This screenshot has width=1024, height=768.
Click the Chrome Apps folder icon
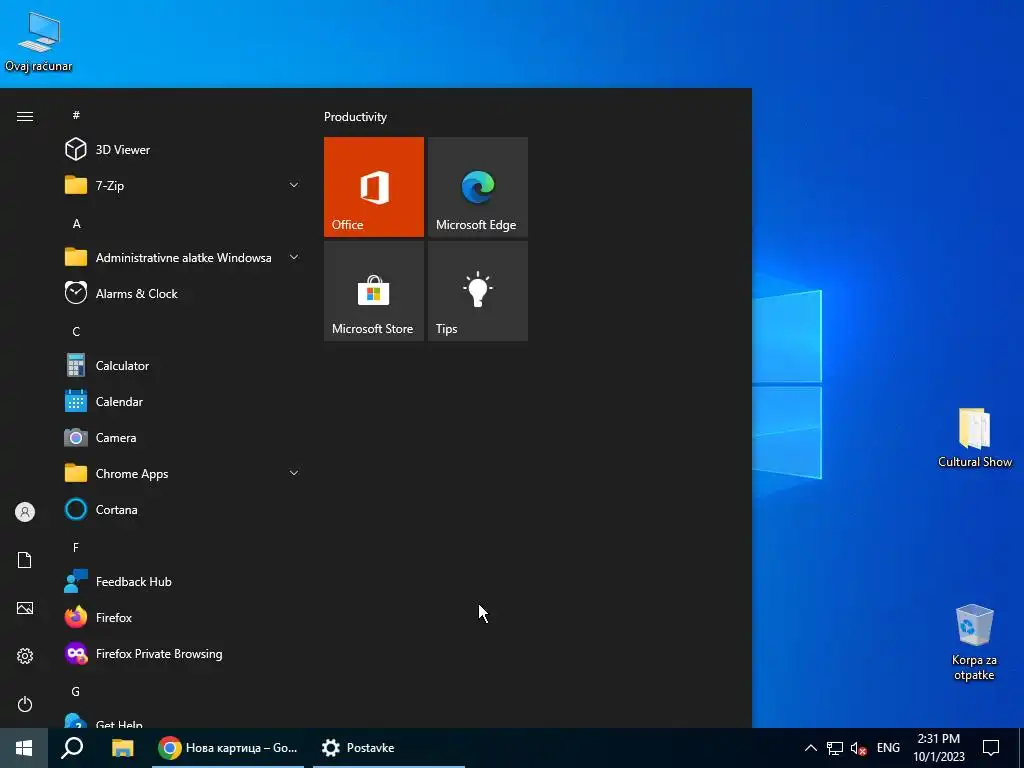tap(76, 473)
